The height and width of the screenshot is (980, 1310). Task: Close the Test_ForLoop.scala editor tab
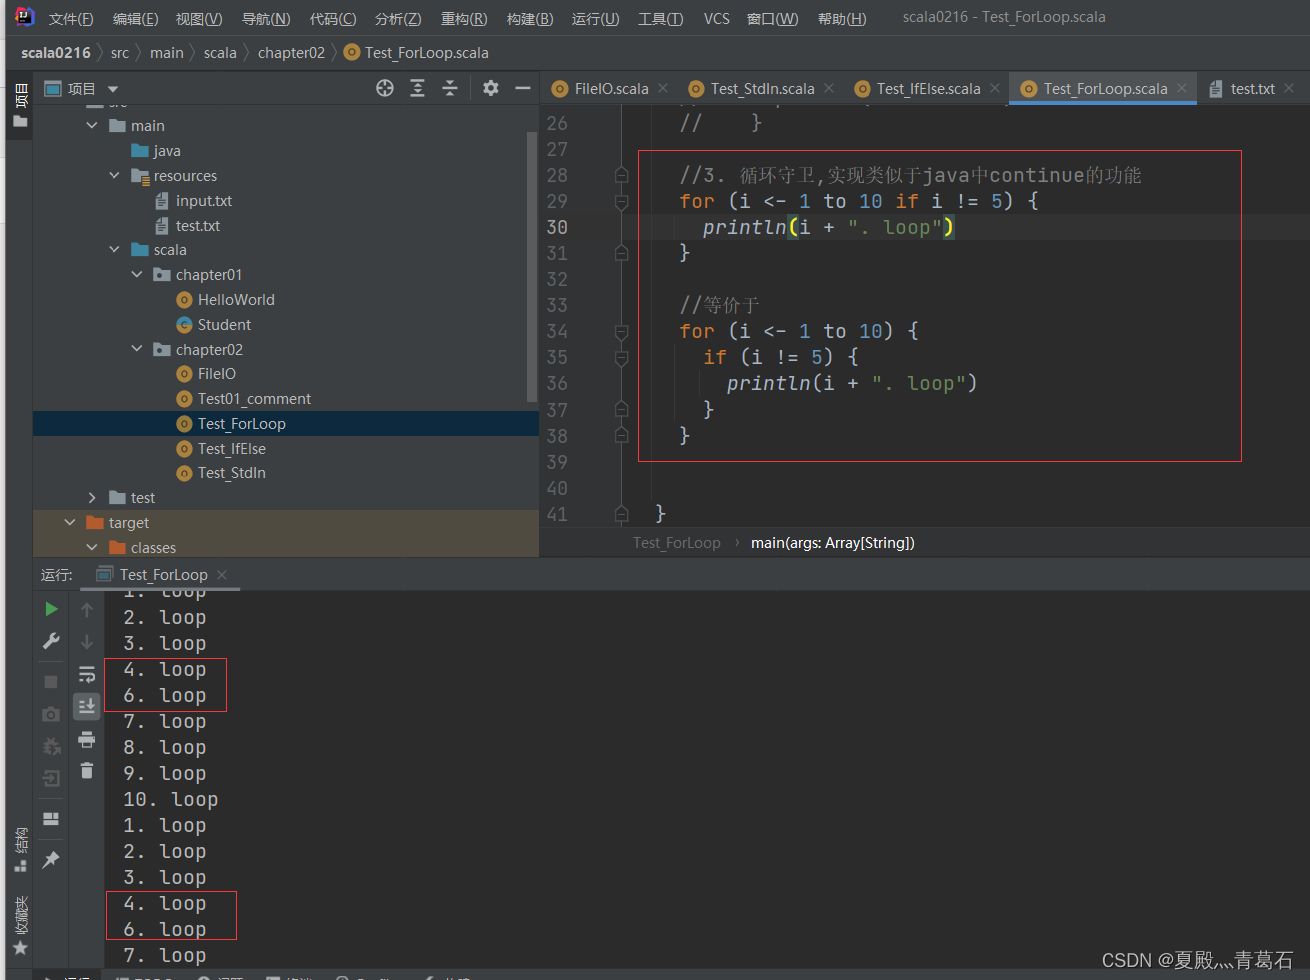[1182, 88]
